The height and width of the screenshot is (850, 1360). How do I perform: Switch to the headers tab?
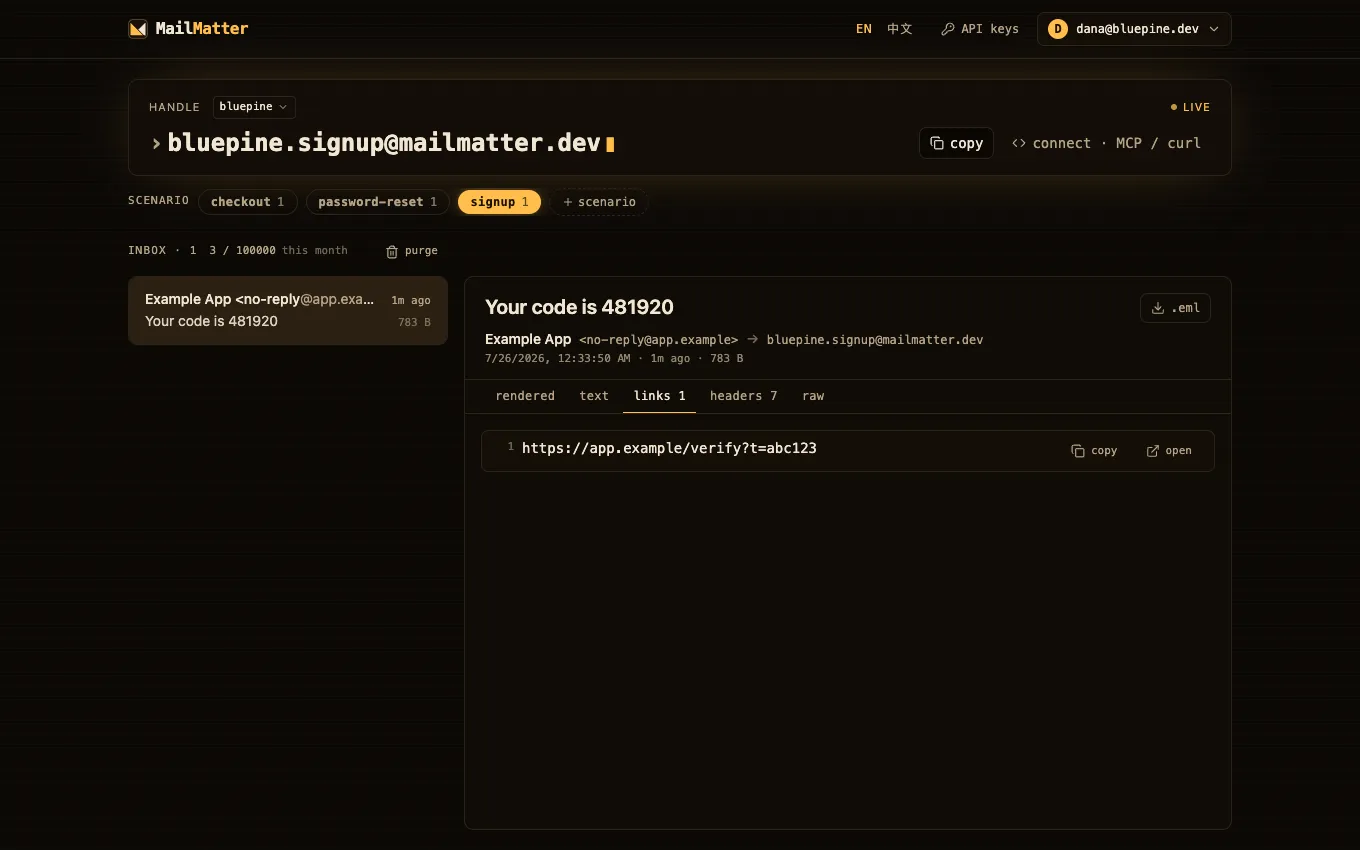[x=743, y=396]
